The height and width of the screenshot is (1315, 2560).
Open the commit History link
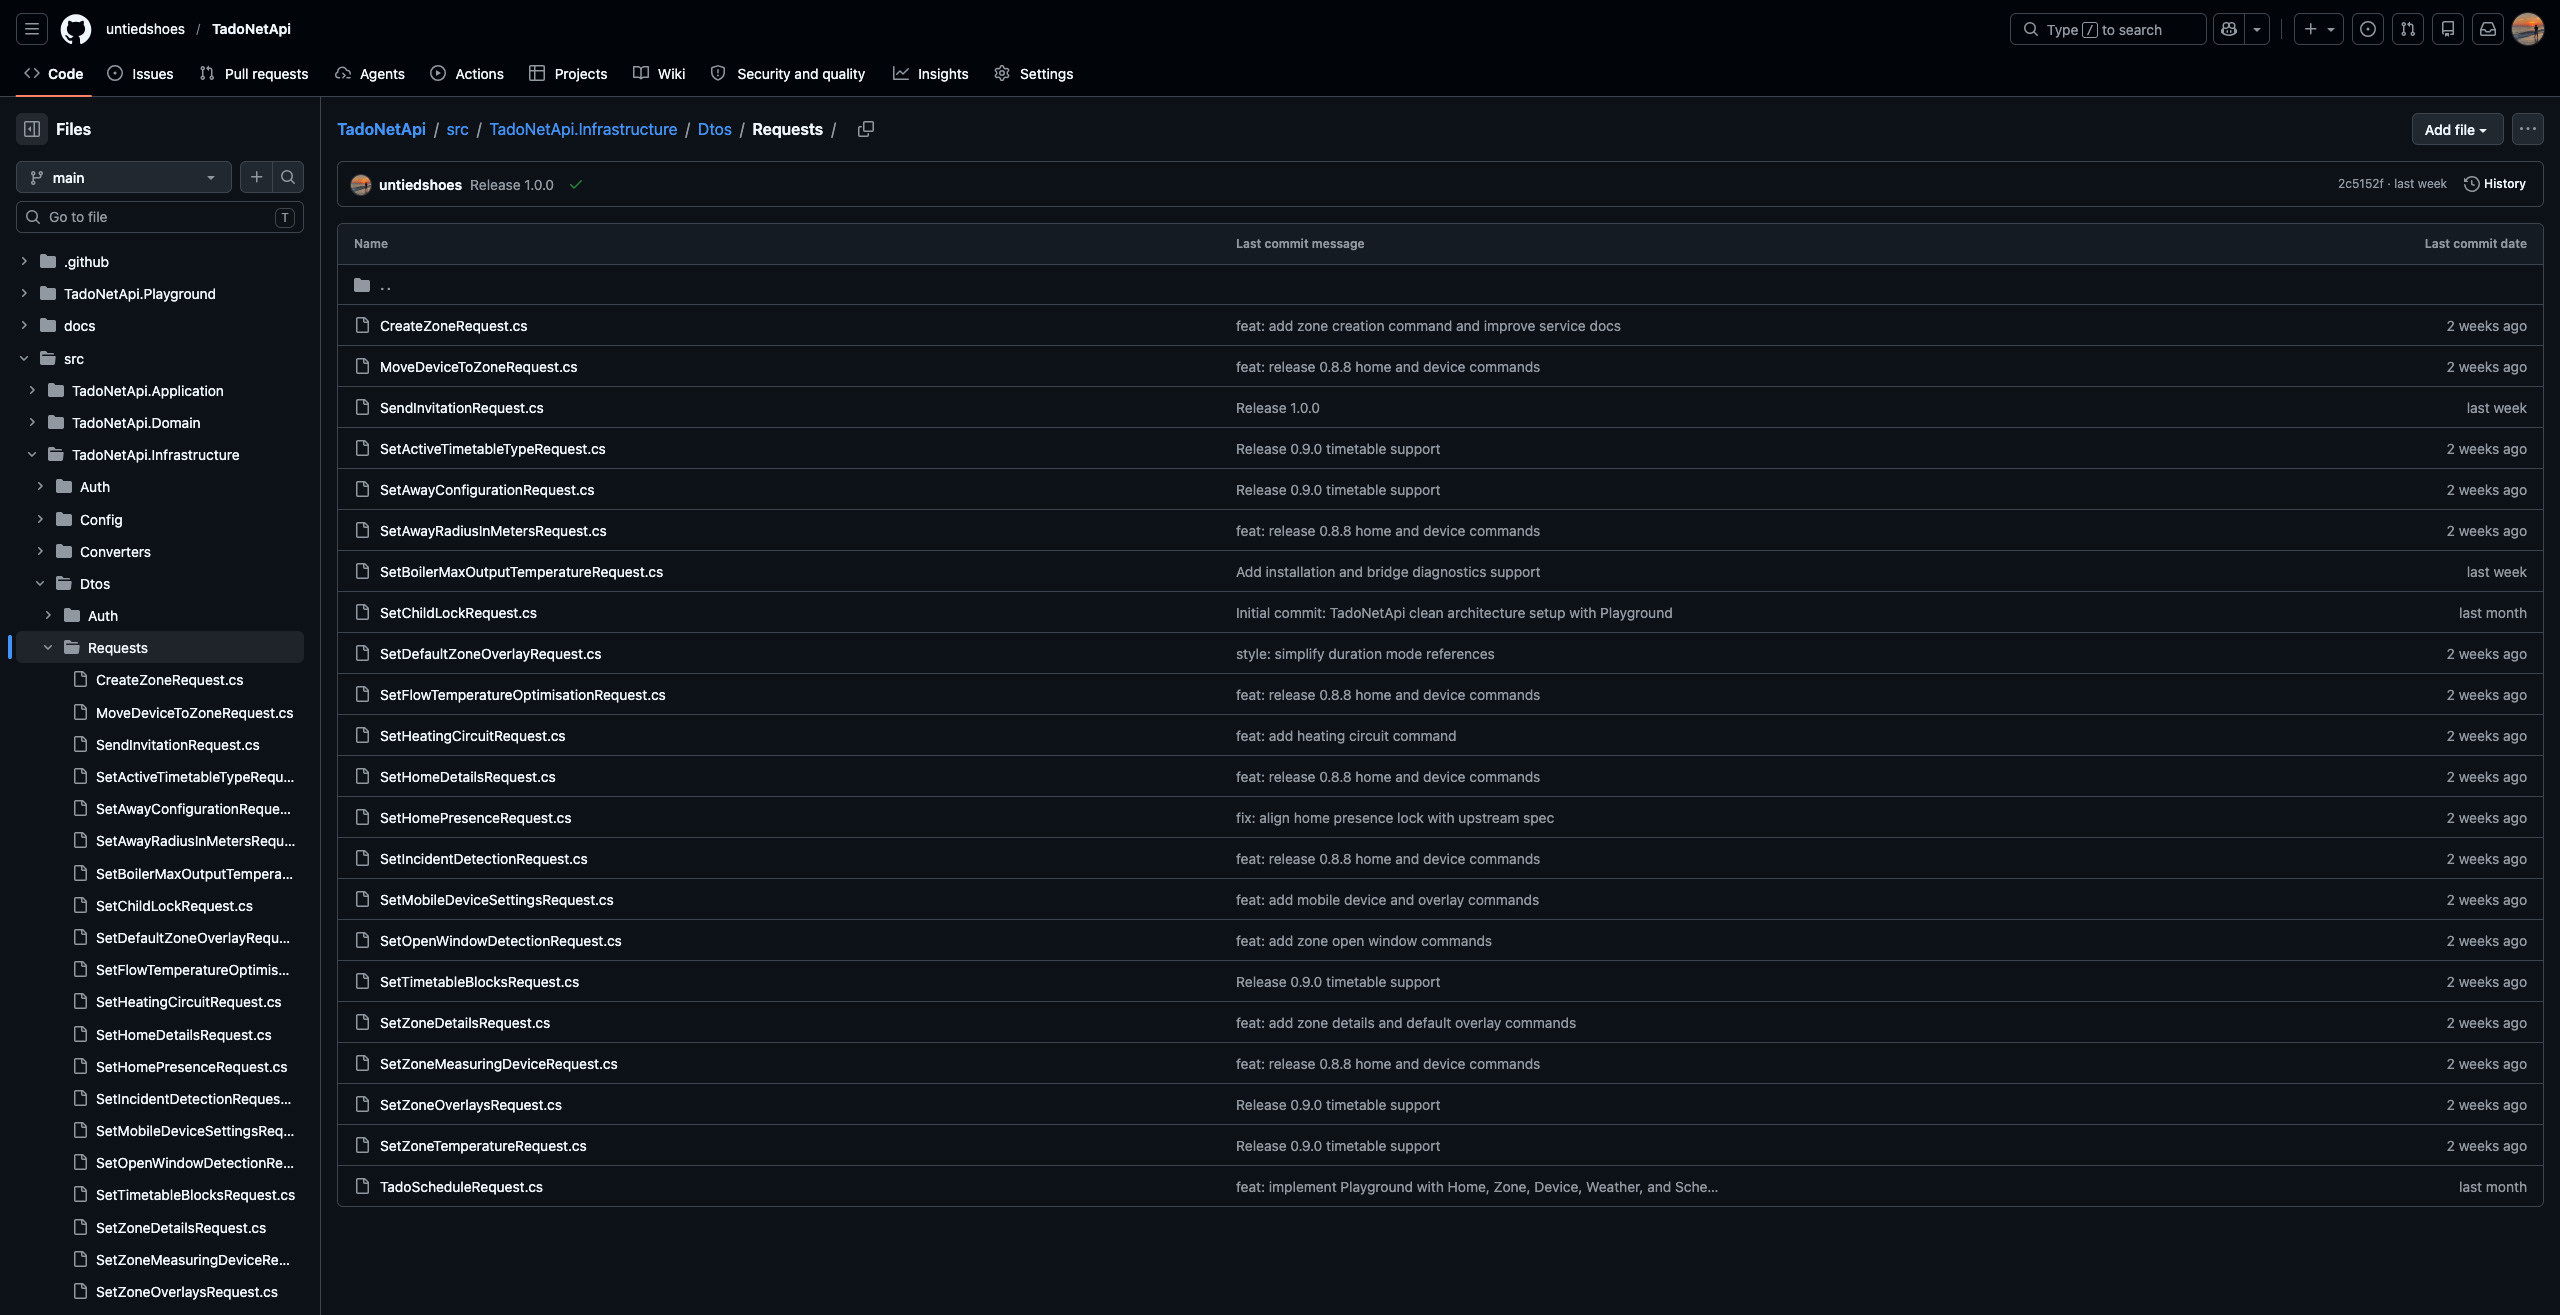pyautogui.click(x=2495, y=184)
